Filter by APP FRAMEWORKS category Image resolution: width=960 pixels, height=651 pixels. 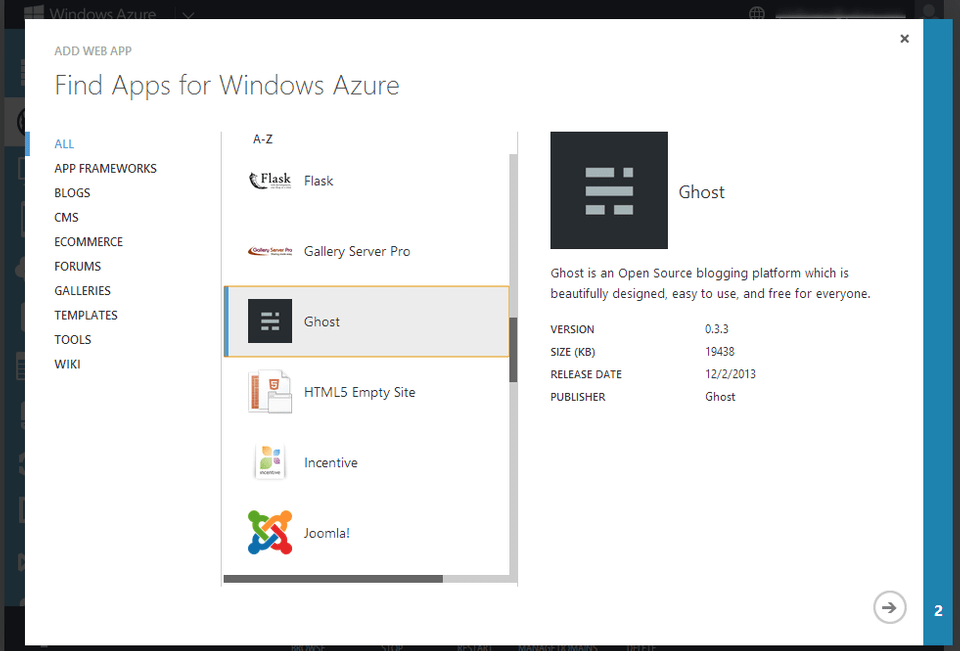105,168
